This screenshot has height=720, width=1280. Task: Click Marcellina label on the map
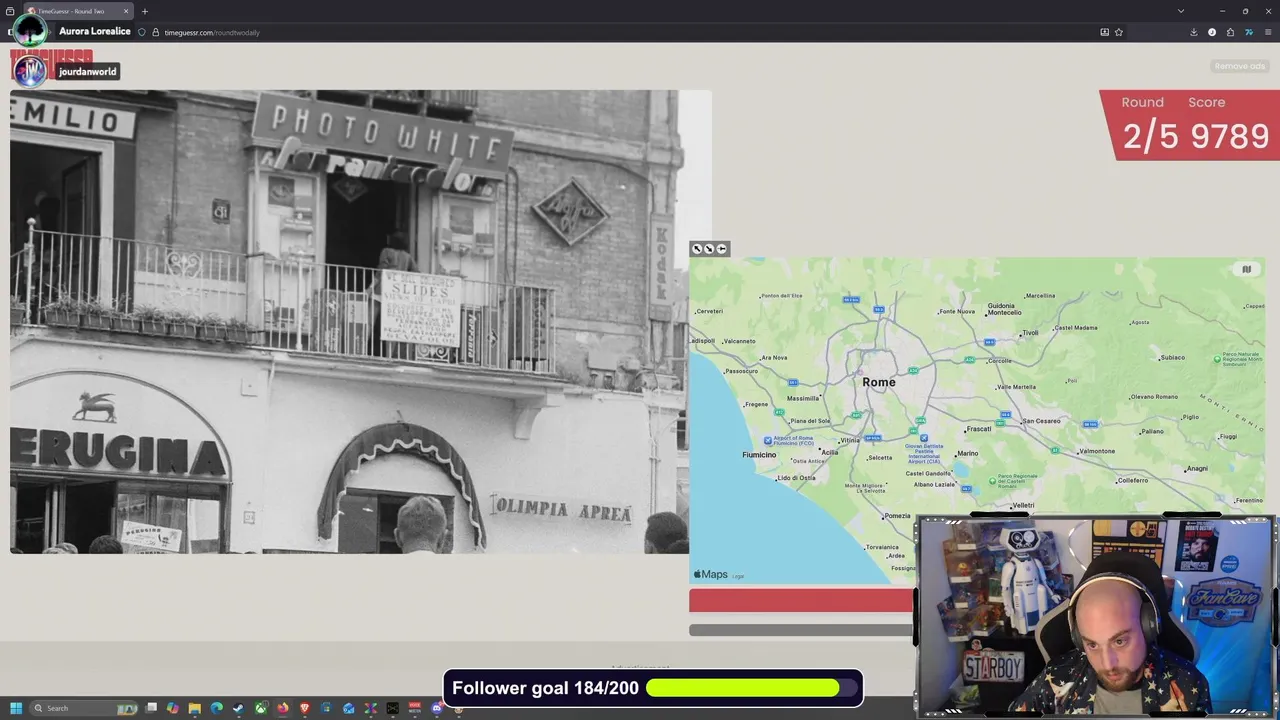(x=1040, y=296)
